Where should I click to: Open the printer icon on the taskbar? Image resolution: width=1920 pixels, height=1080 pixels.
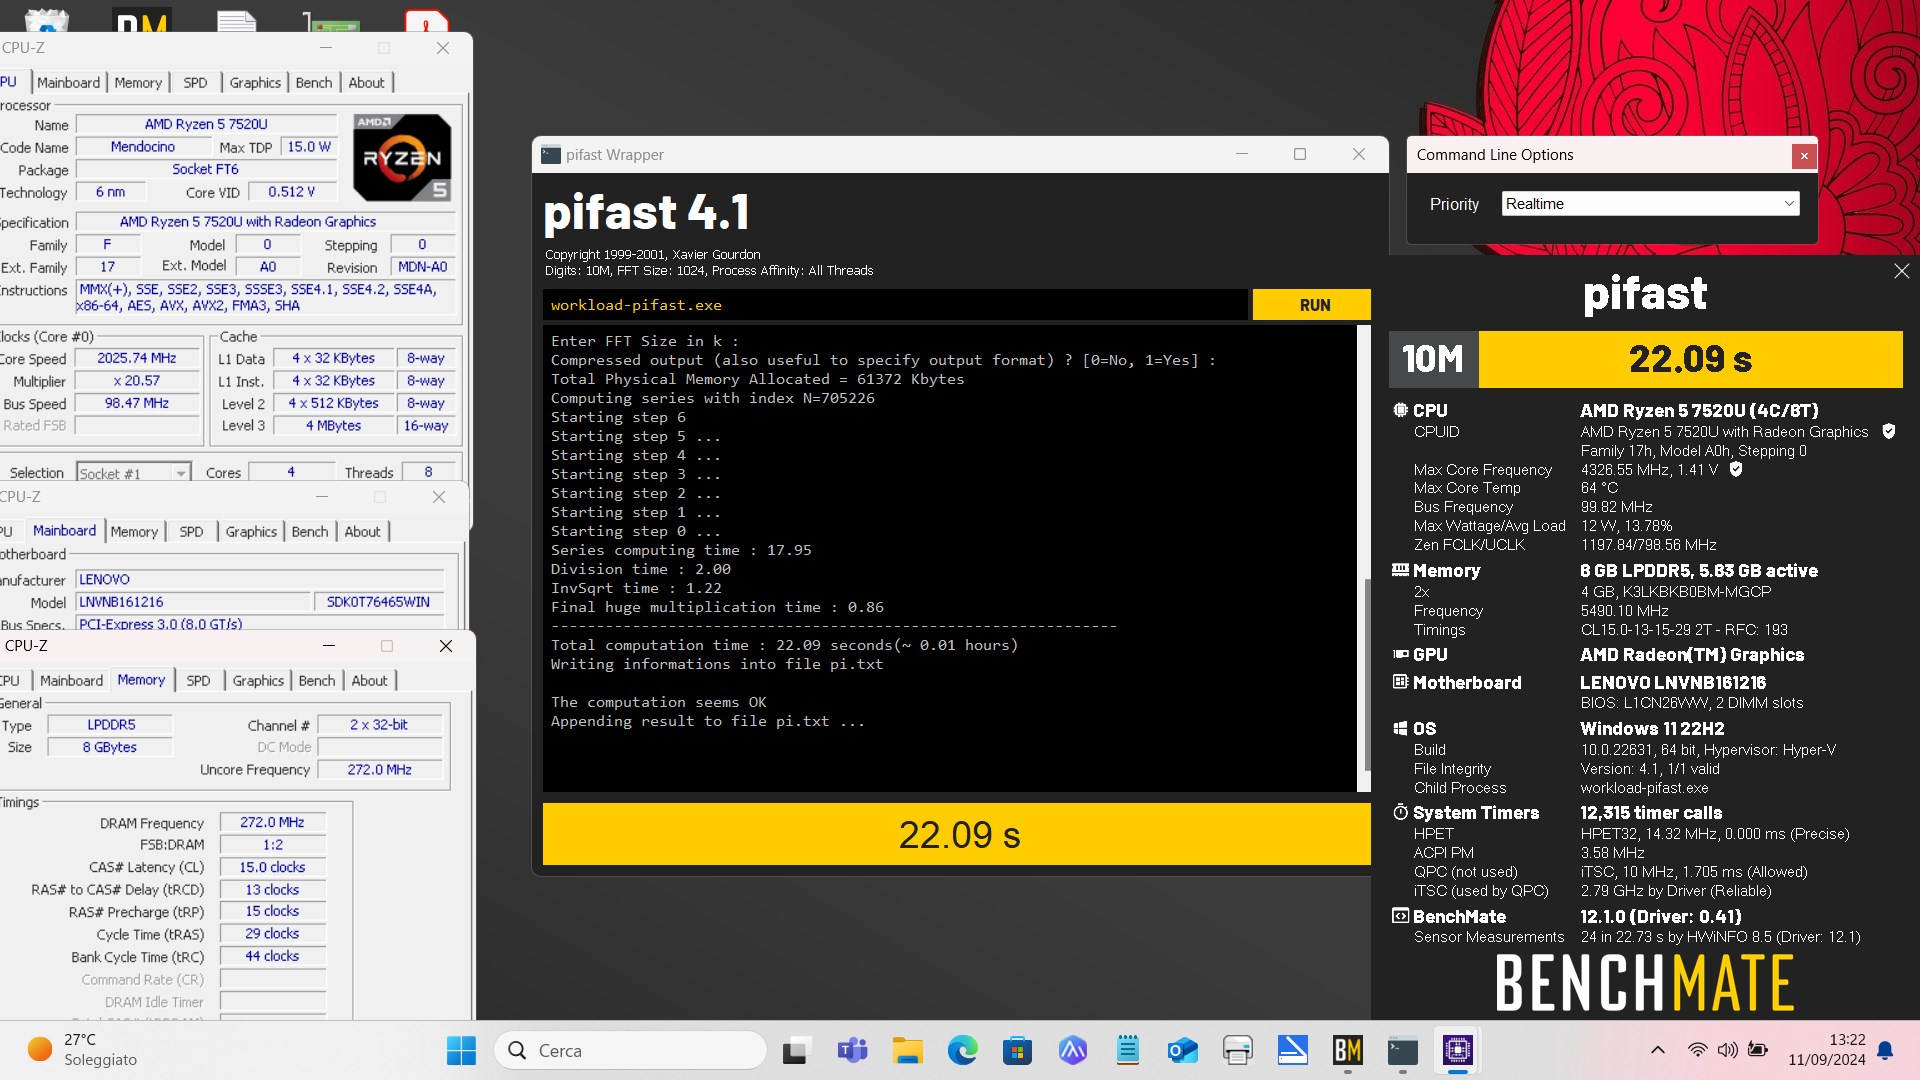1237,1050
